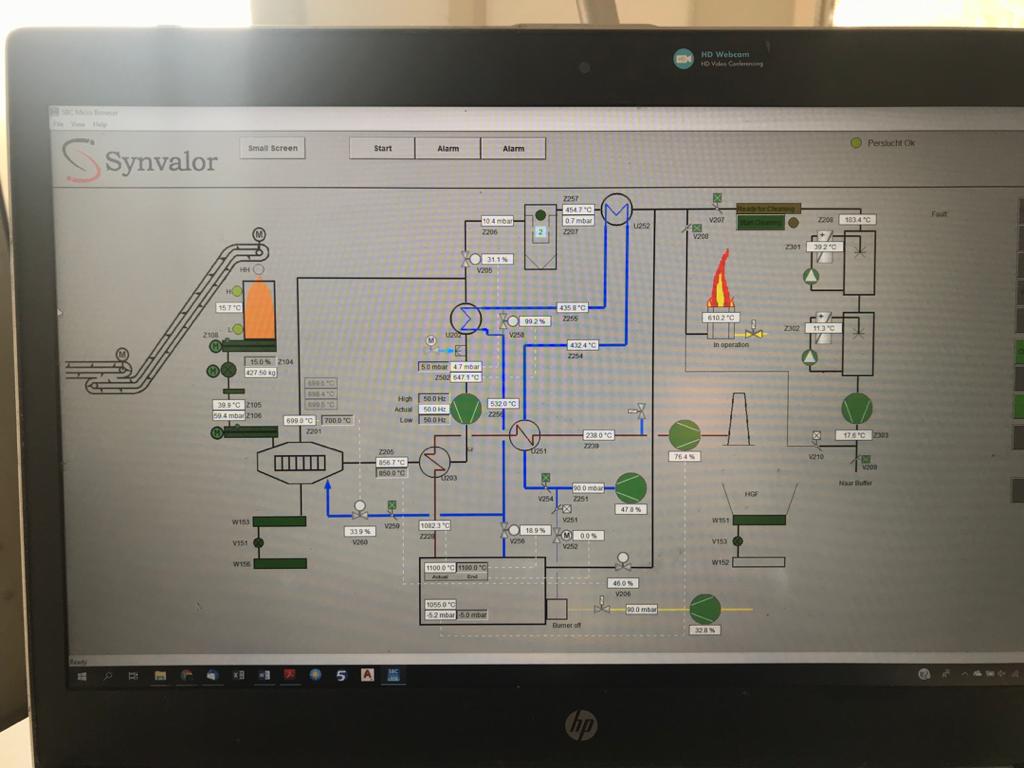Click the U252 heat exchanger symbol
This screenshot has height=768, width=1024.
coord(617,209)
